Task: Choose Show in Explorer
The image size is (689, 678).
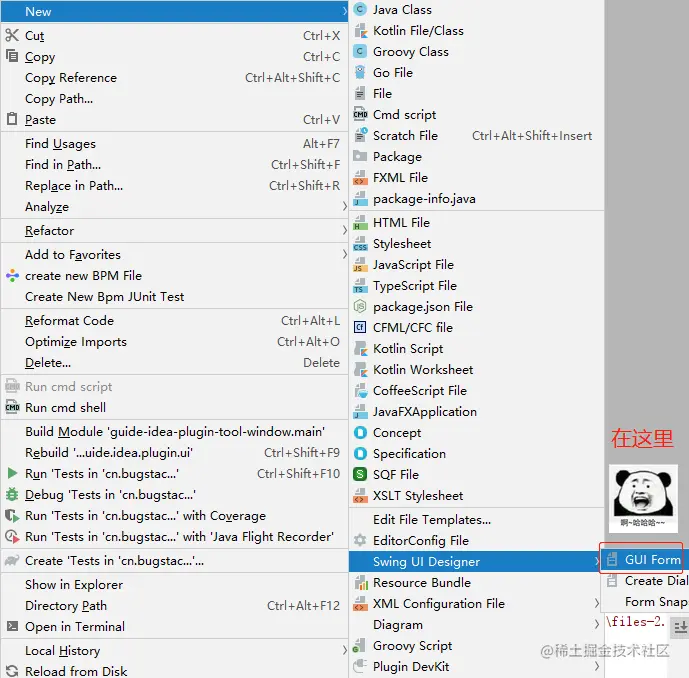Action: tap(174, 584)
